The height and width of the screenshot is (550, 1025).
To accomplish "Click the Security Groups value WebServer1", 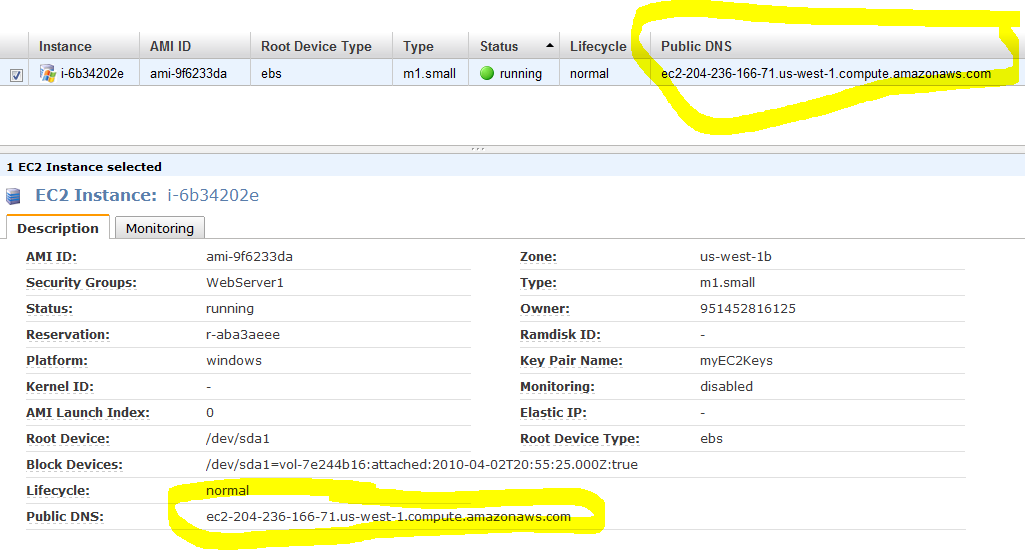I will click(x=244, y=283).
